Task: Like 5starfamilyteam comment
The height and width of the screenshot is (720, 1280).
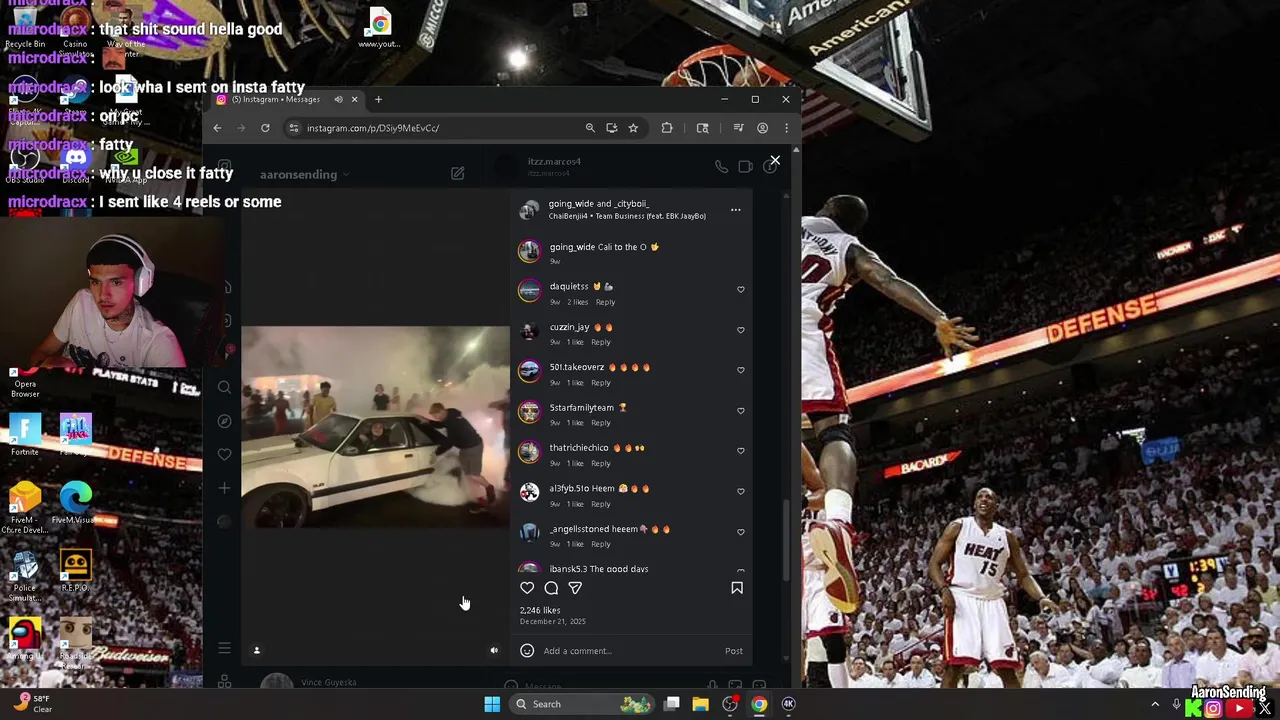Action: (741, 411)
